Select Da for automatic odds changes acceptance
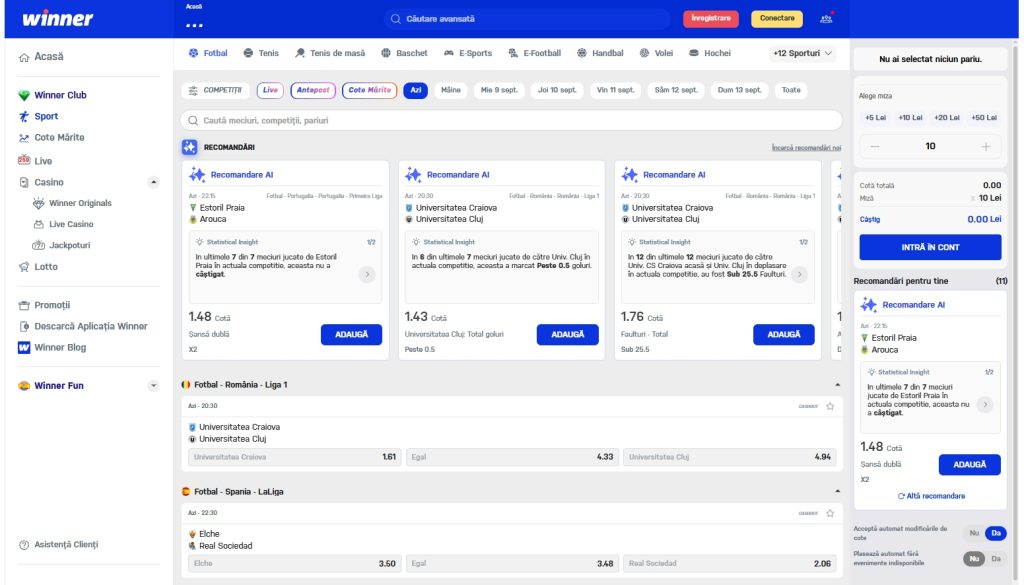This screenshot has width=1024, height=585. point(996,533)
